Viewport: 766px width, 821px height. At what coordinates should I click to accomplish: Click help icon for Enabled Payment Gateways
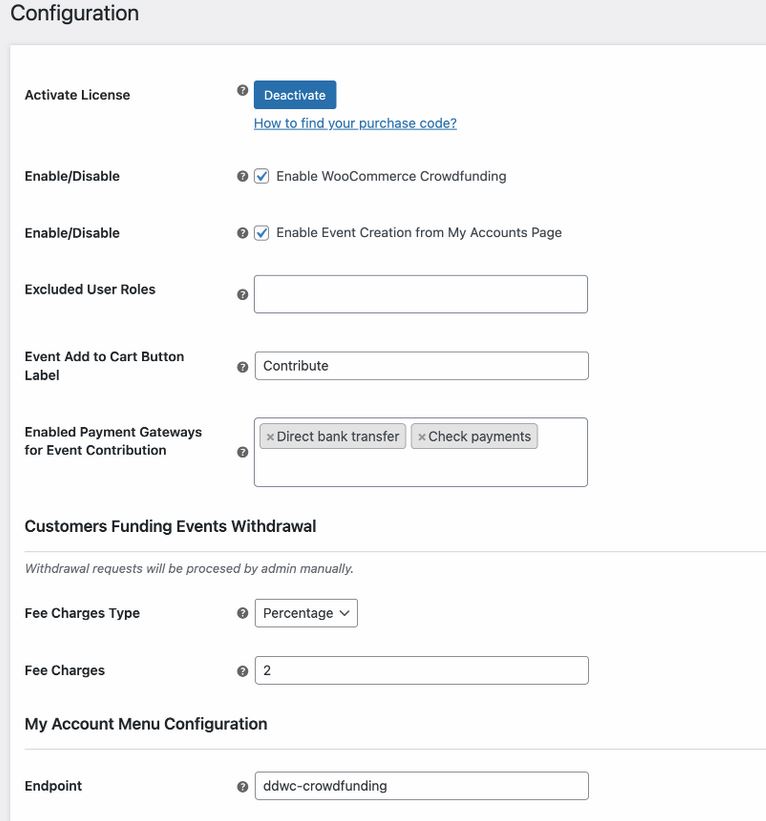(x=242, y=452)
